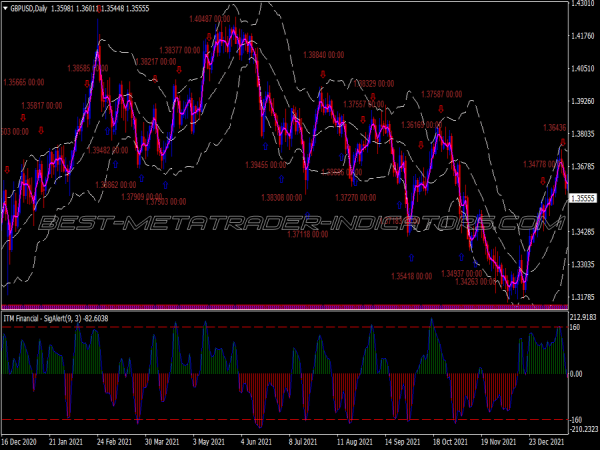The height and width of the screenshot is (450, 600).
Task: Click the 1.31785 price scale value
Action: (x=582, y=297)
